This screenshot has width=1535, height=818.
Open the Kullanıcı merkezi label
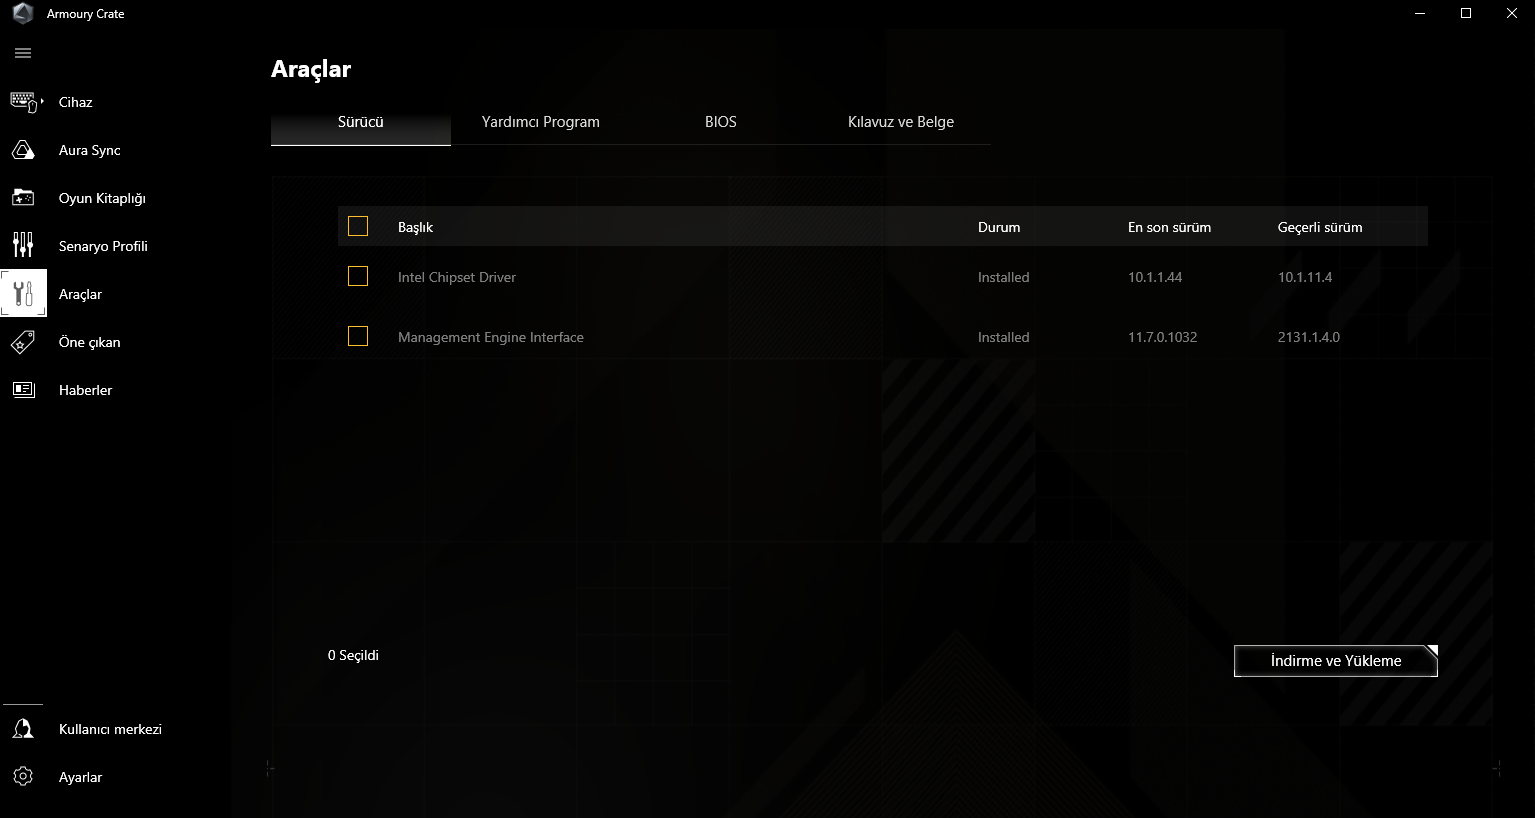[110, 729]
